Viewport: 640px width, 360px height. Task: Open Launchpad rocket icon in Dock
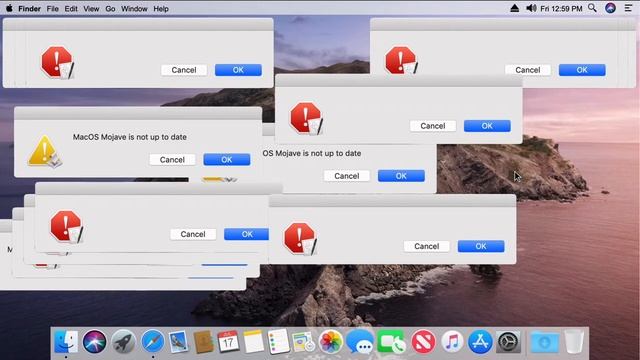coord(124,342)
